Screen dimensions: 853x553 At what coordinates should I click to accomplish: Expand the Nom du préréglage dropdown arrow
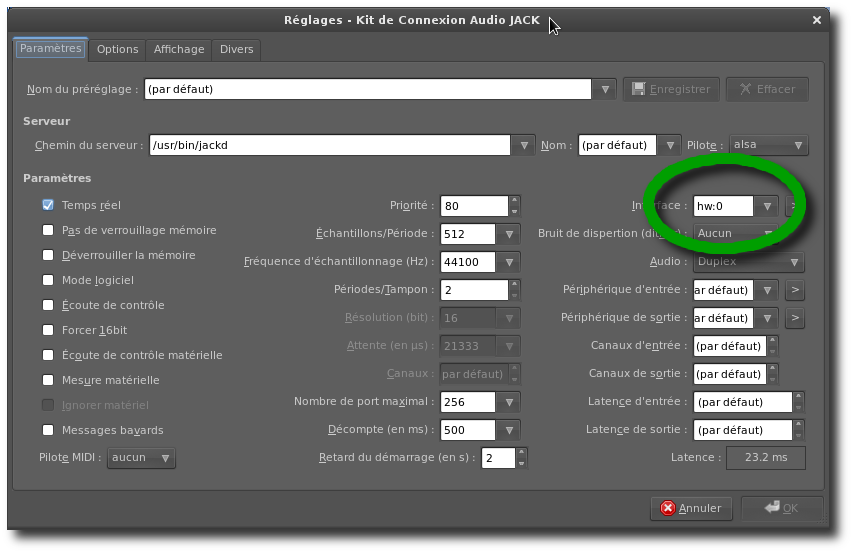click(604, 89)
